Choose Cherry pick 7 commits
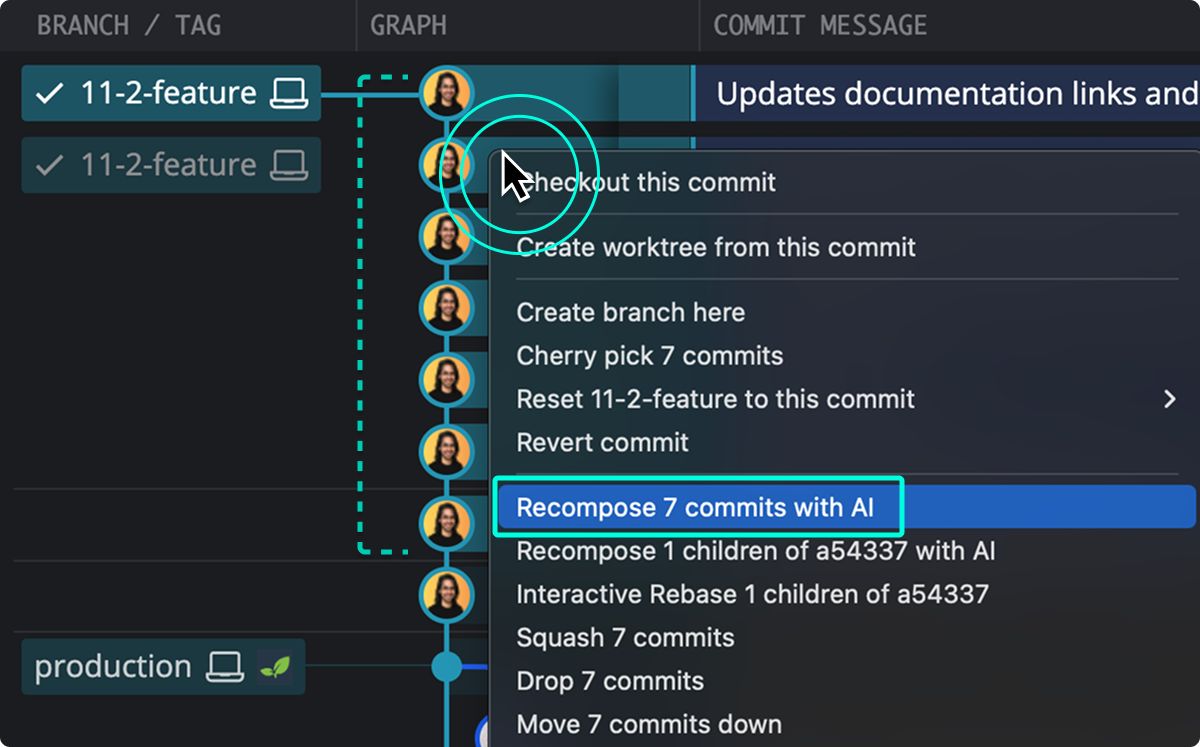 [x=650, y=355]
